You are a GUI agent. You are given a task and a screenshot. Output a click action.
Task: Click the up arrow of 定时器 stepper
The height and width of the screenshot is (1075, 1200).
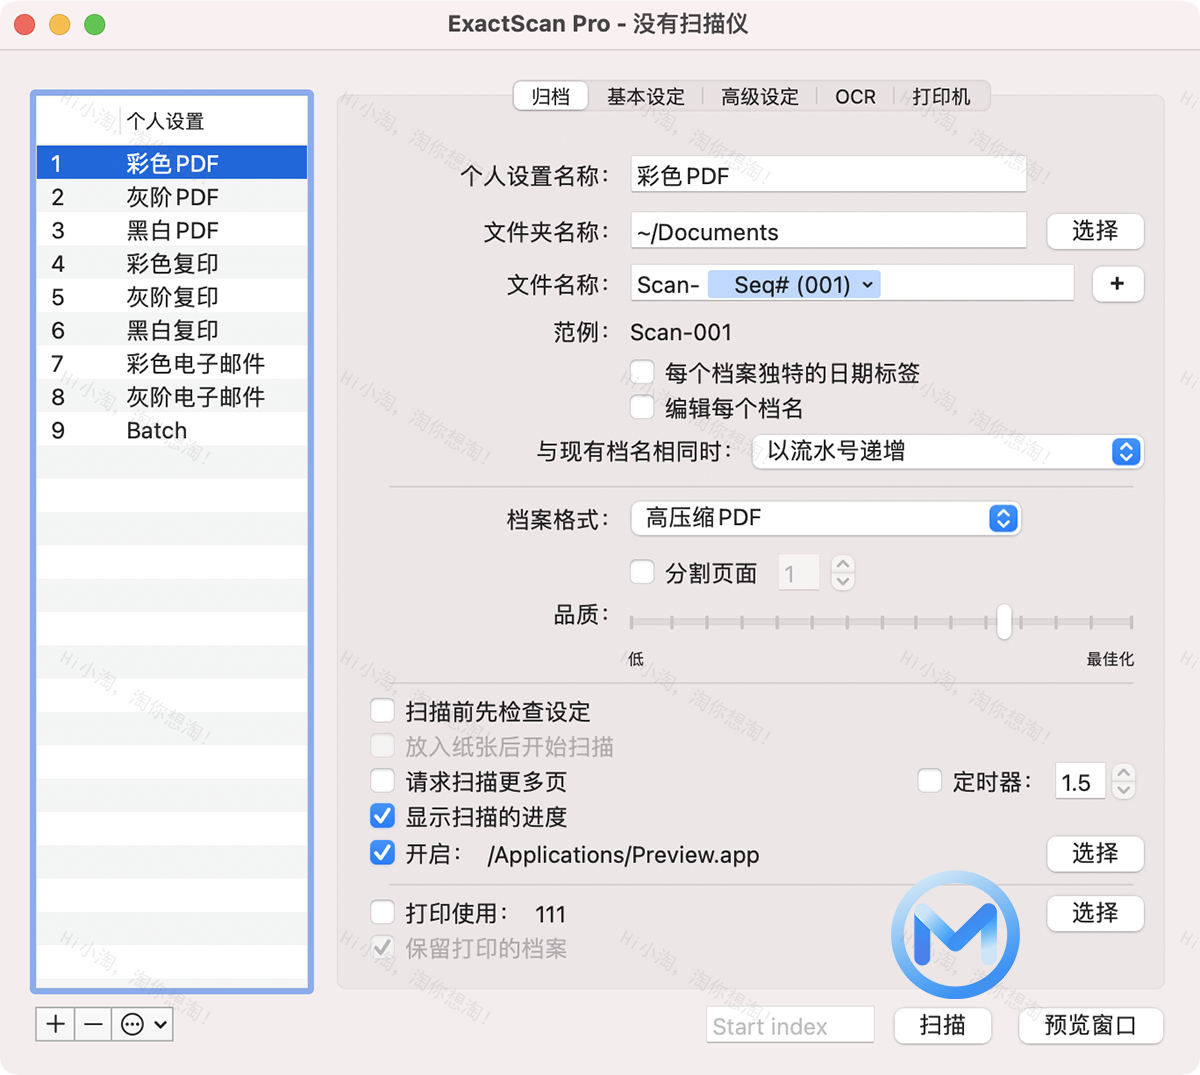(x=1122, y=774)
